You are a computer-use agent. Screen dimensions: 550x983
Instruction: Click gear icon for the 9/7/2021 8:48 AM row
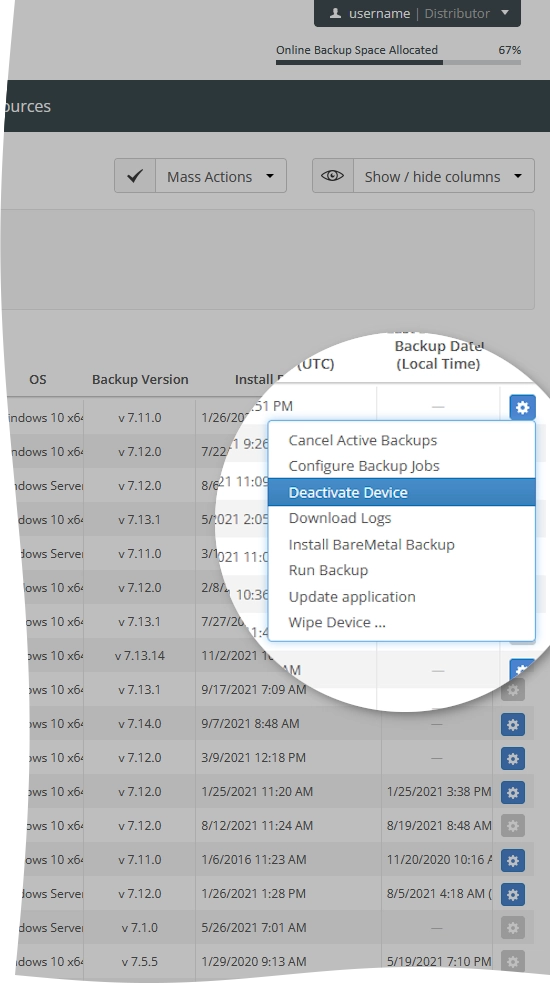512,725
